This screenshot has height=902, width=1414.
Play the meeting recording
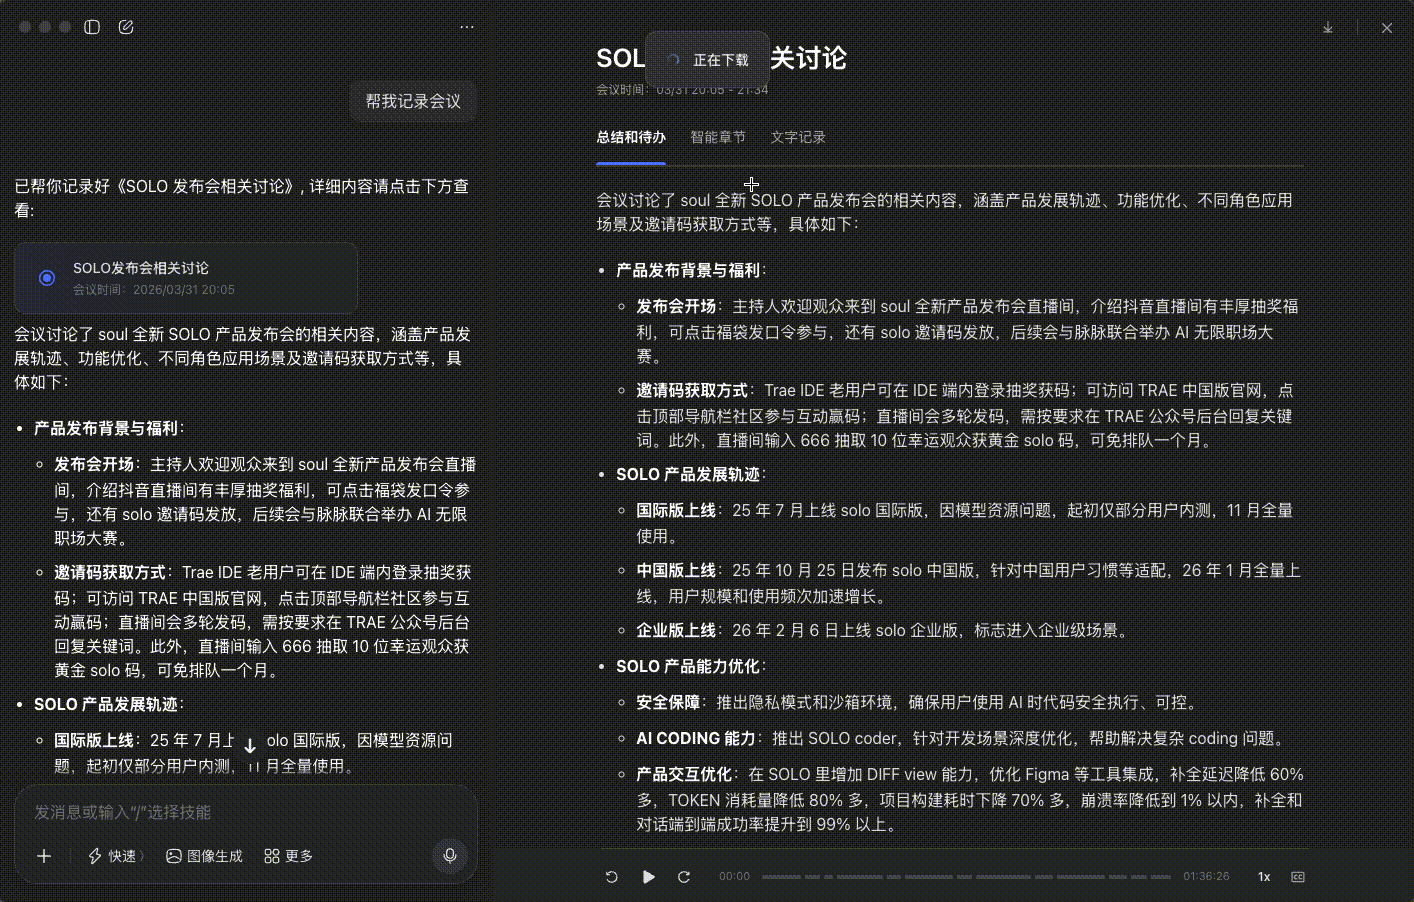[x=648, y=877]
